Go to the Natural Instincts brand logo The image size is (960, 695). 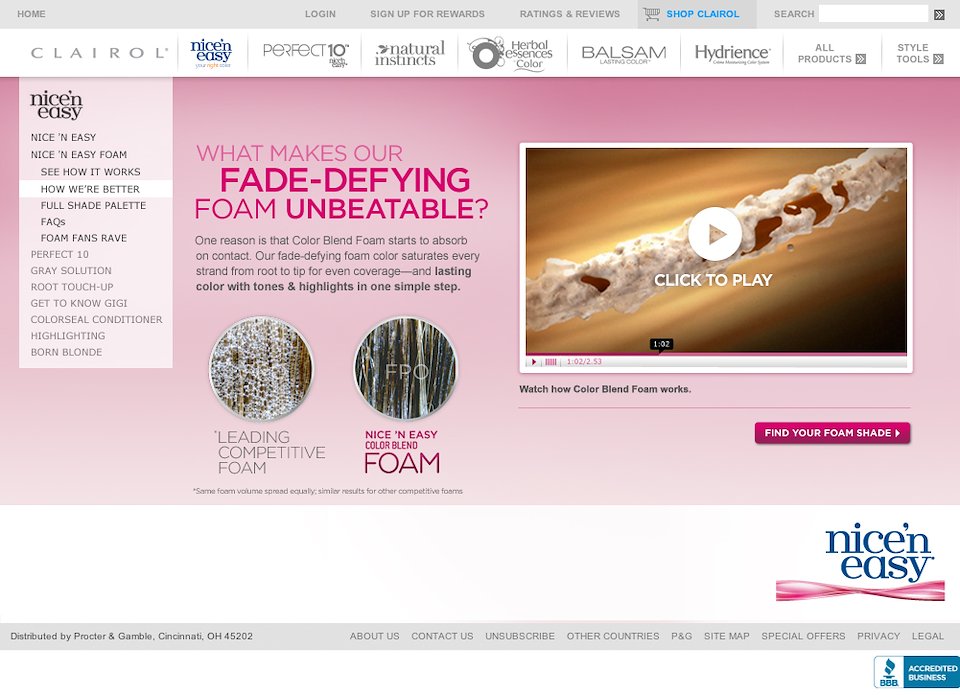click(x=410, y=54)
